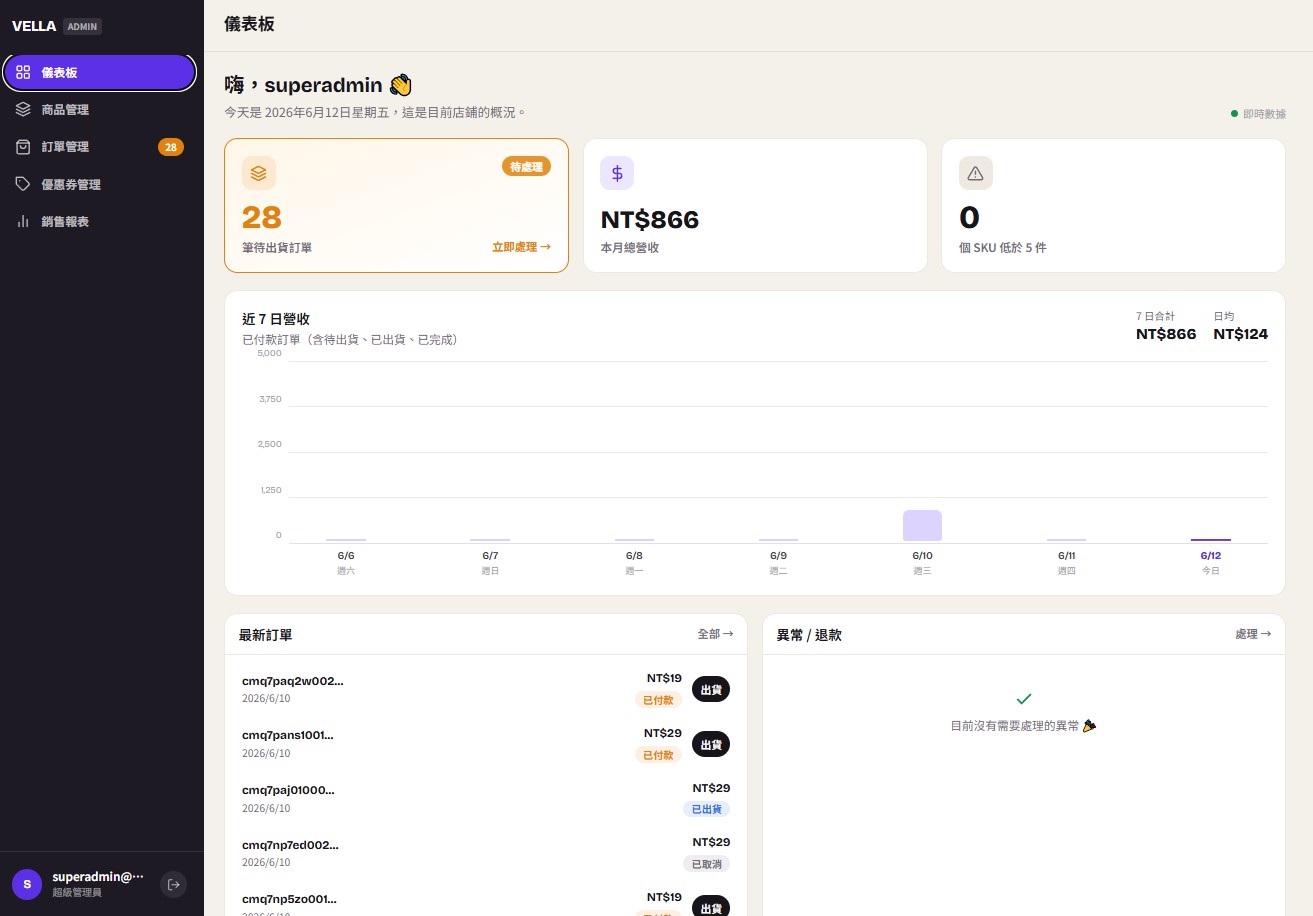
Task: Click the tag icon beside 優惠券管理
Action: coord(23,184)
